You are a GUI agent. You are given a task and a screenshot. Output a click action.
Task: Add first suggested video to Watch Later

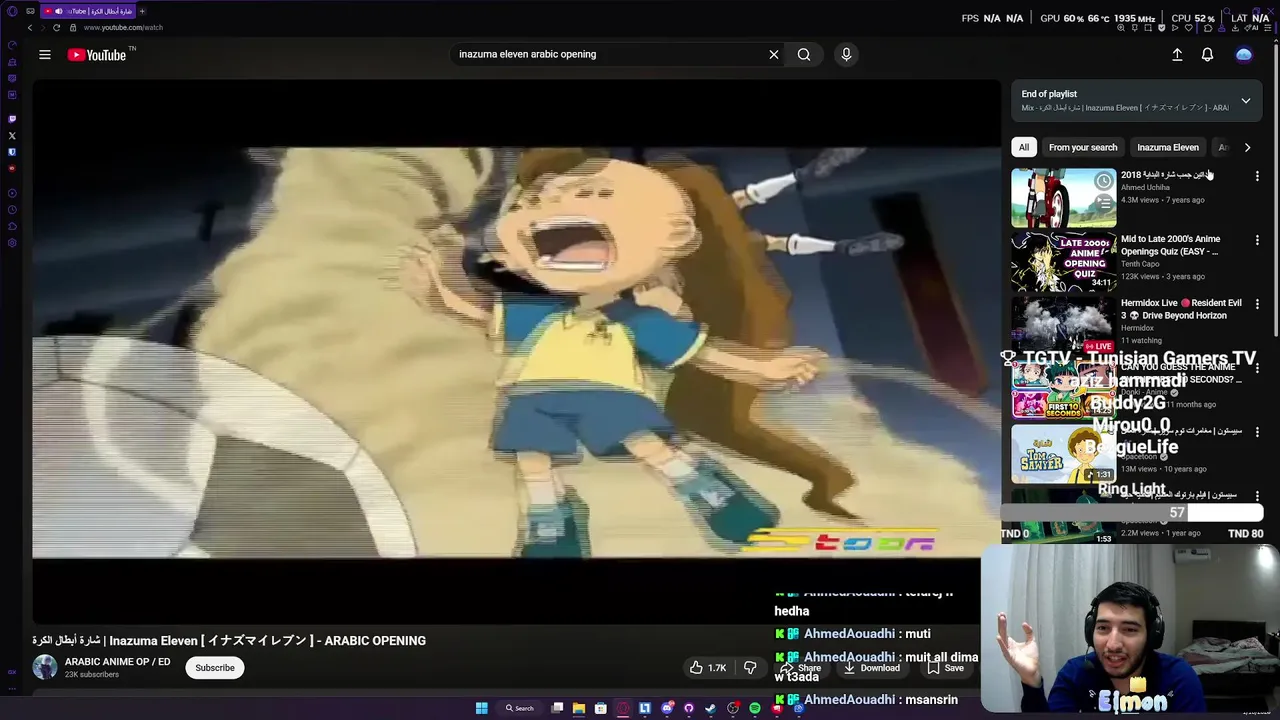point(1103,181)
